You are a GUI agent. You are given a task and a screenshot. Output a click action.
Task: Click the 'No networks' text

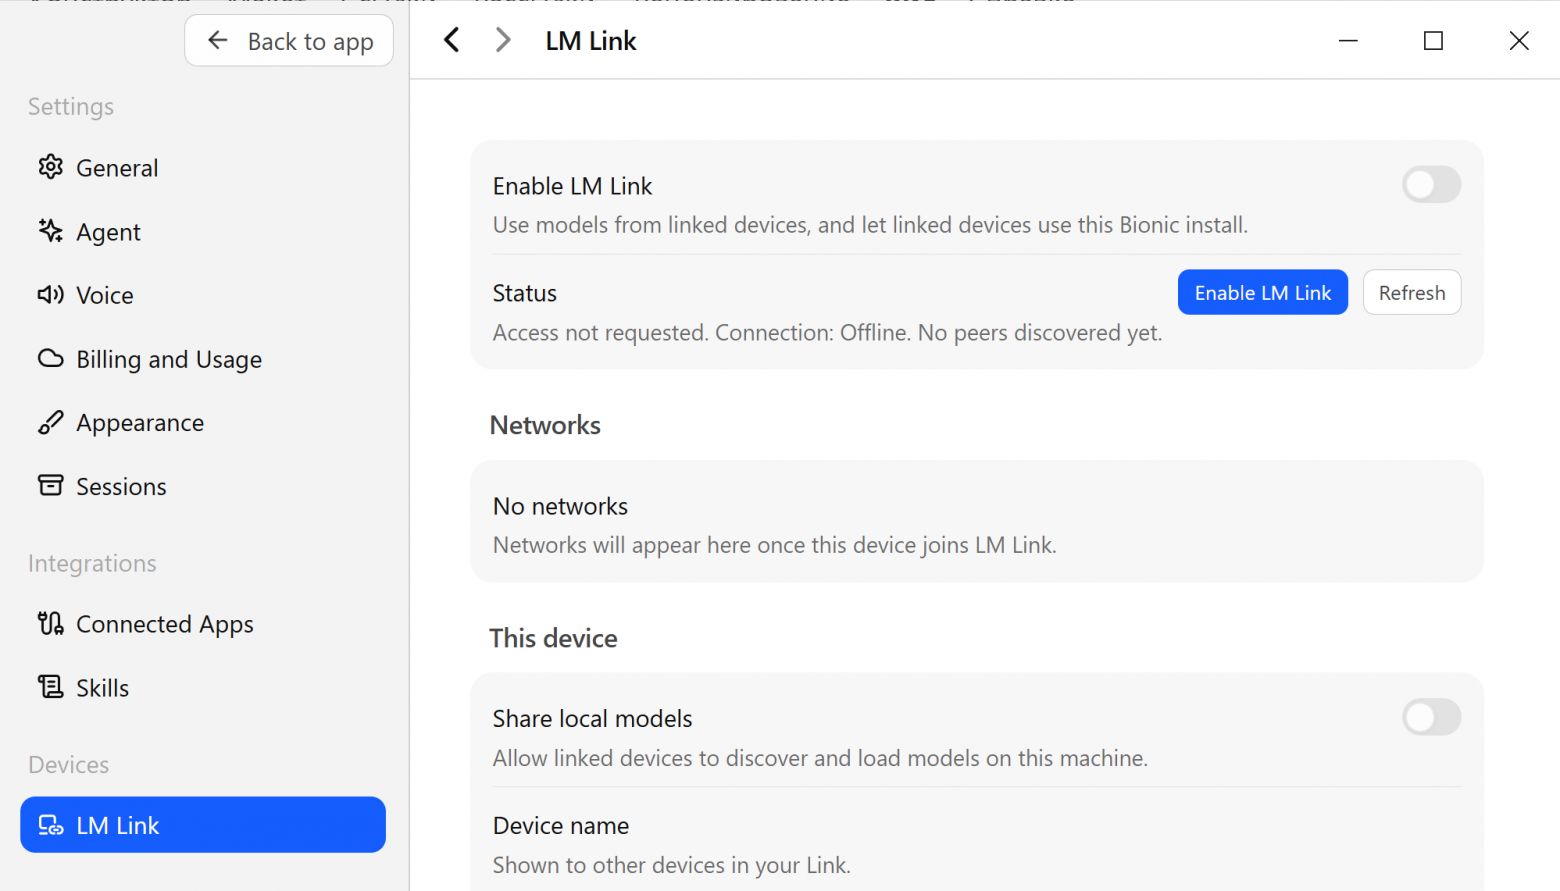pyautogui.click(x=560, y=506)
